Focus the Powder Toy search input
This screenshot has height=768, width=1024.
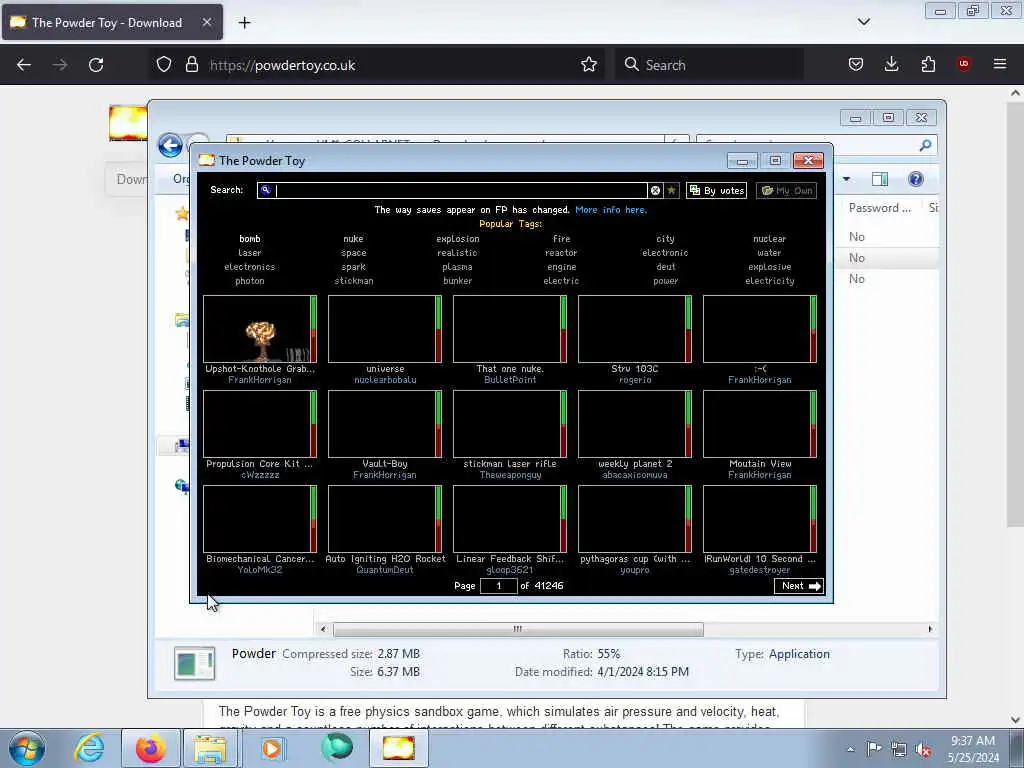452,191
